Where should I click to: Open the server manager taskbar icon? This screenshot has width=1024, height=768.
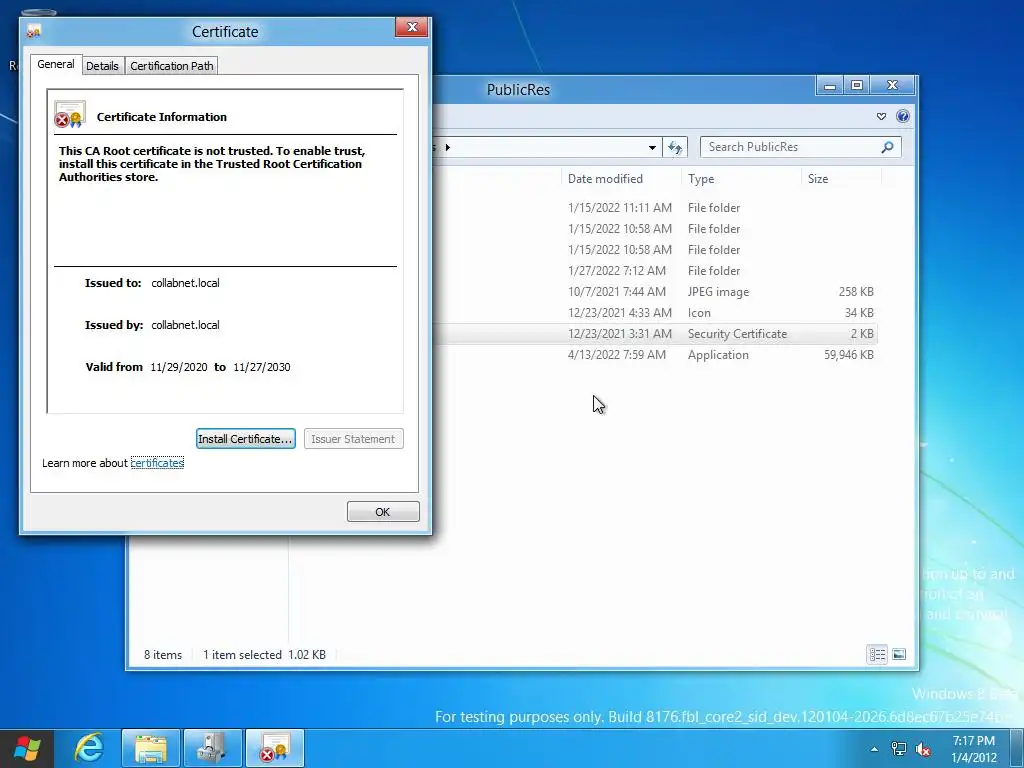click(x=212, y=748)
